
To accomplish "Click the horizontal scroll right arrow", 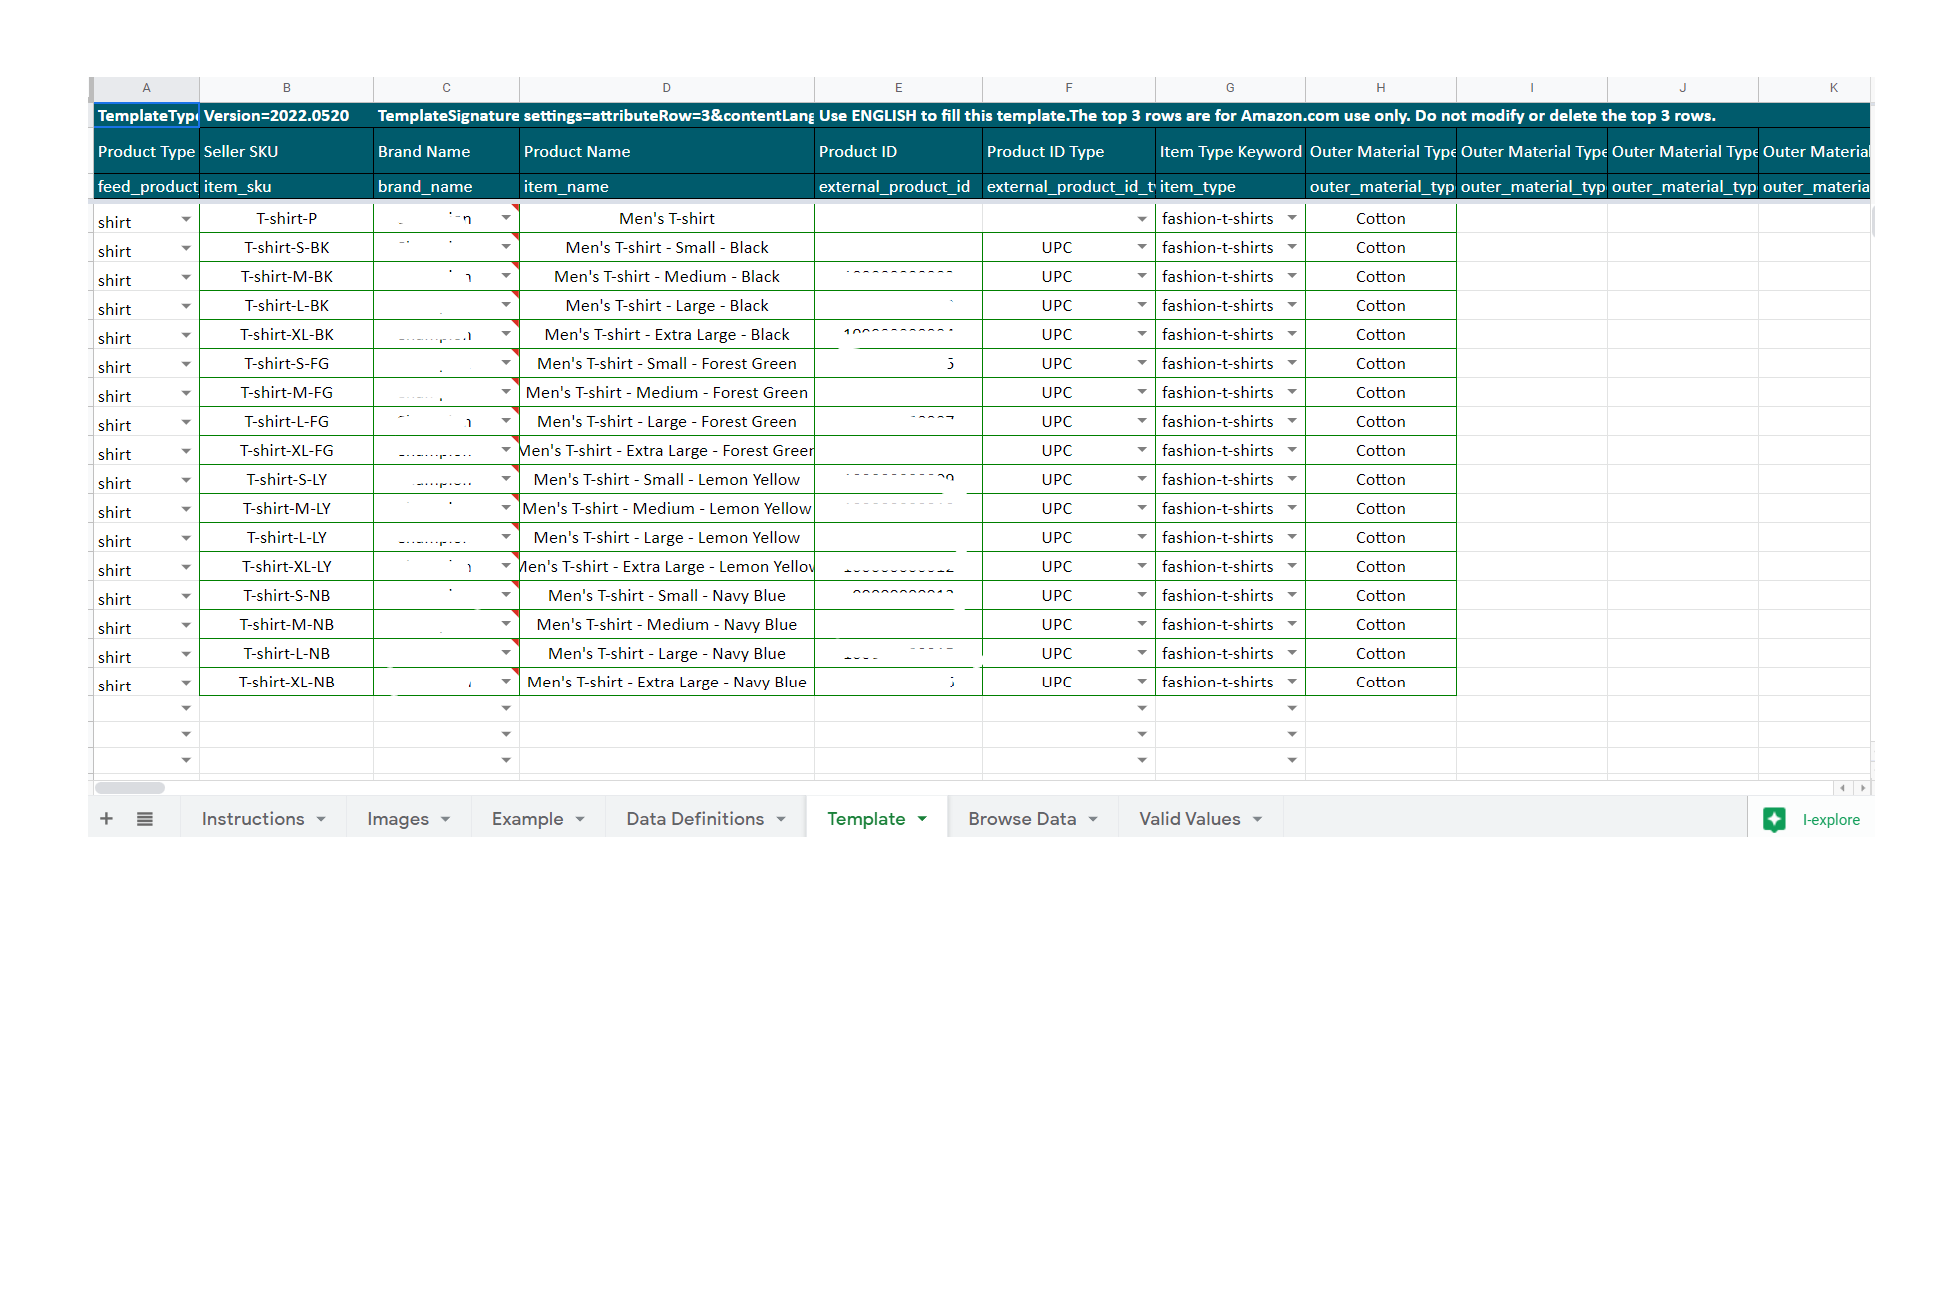I will [1862, 788].
